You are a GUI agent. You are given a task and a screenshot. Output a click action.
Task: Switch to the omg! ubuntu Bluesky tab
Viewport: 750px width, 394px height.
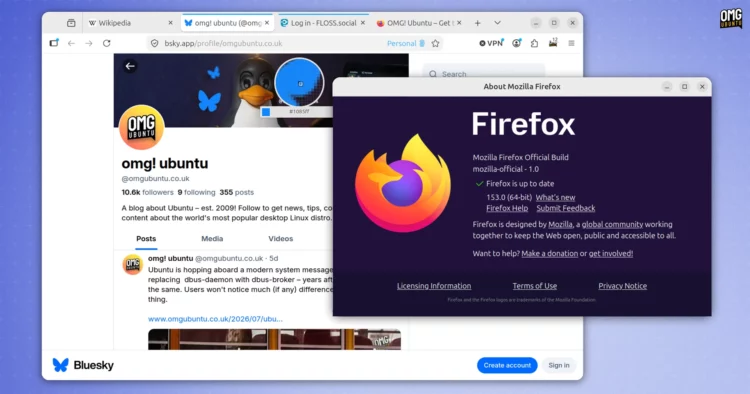coord(227,23)
